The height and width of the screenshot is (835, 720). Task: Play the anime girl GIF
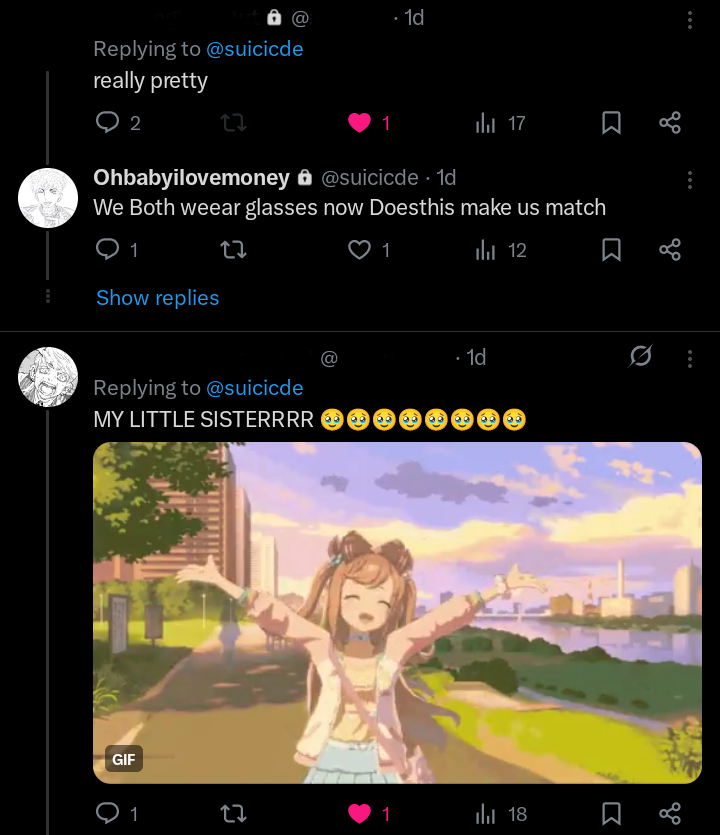pyautogui.click(x=397, y=612)
